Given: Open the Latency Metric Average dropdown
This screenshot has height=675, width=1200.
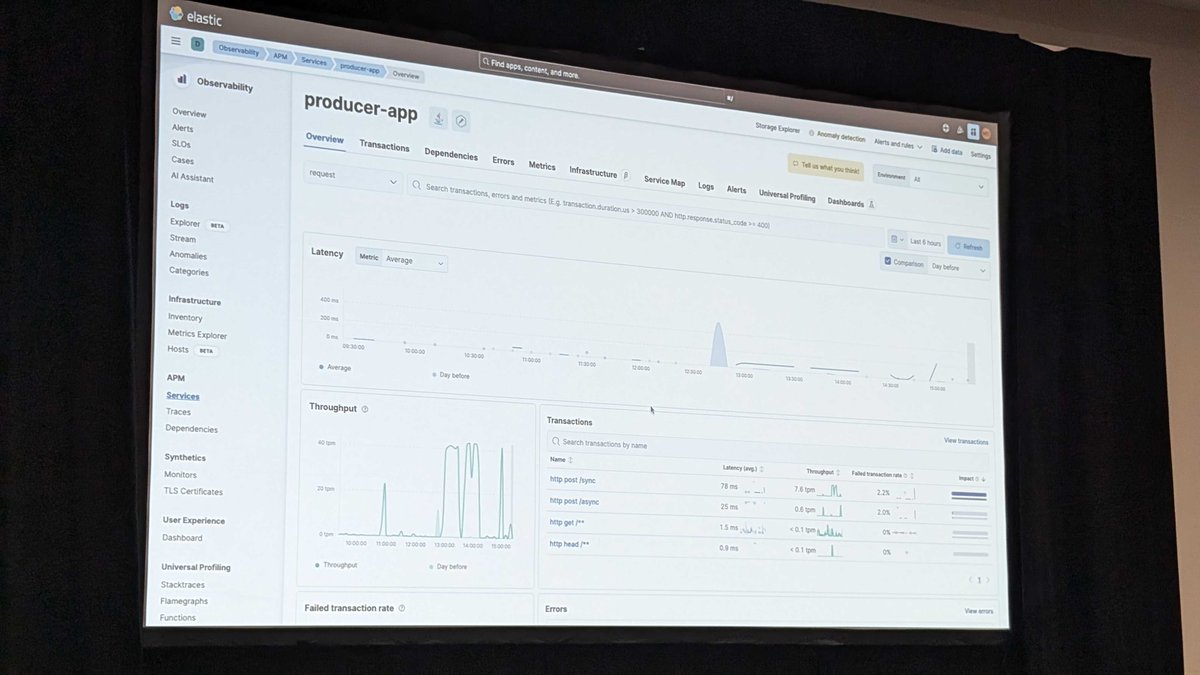Looking at the screenshot, I should (x=403, y=258).
